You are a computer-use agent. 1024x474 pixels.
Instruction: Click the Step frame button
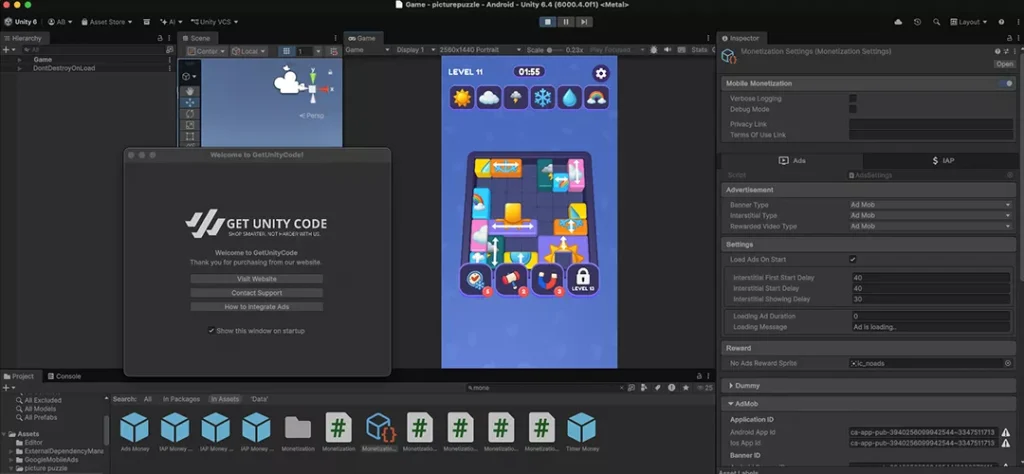pos(584,22)
